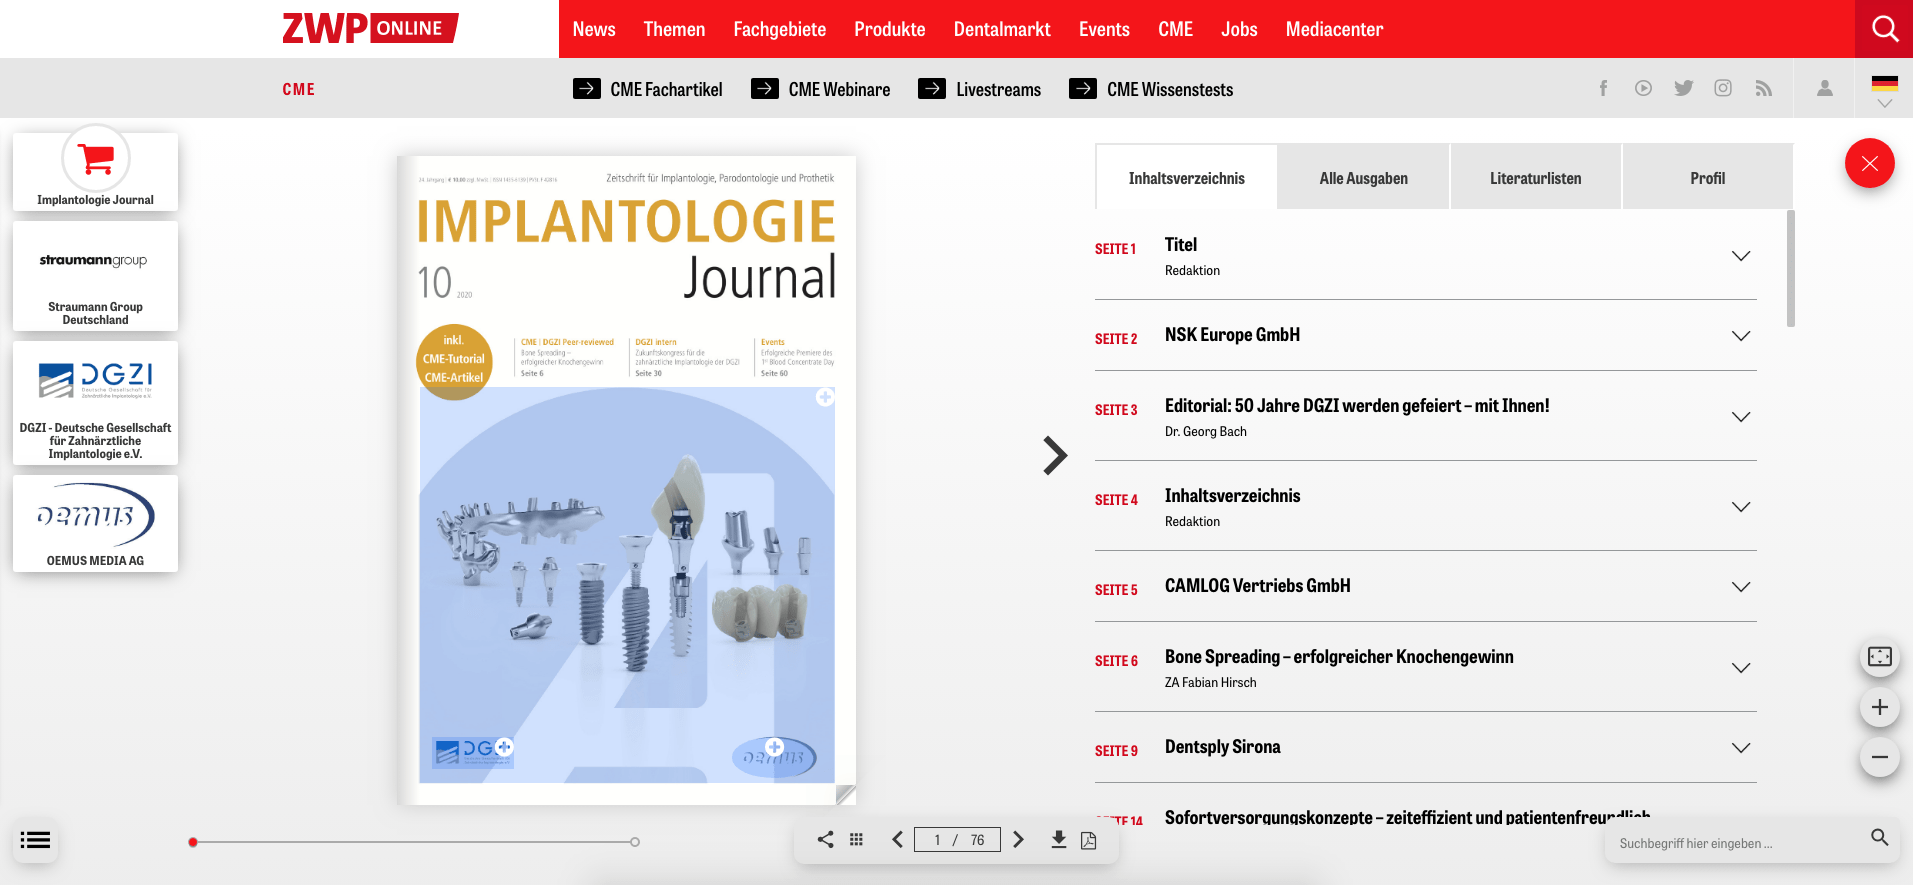Open CME Wissenstests link
This screenshot has width=1913, height=885.
(x=1151, y=89)
